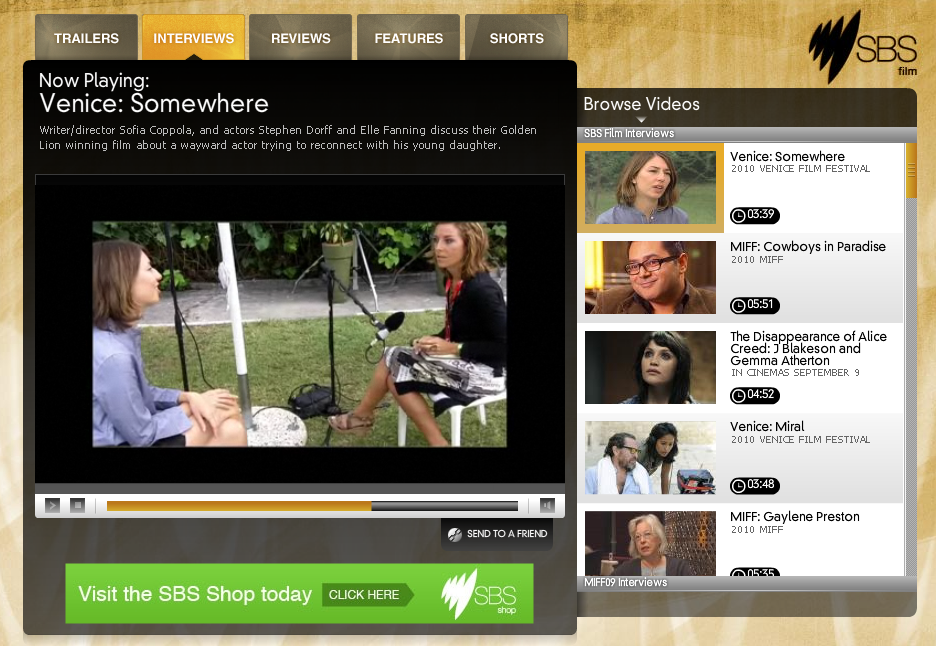Open the MIFF: Cowboys in Paradise thumbnail

click(x=650, y=278)
